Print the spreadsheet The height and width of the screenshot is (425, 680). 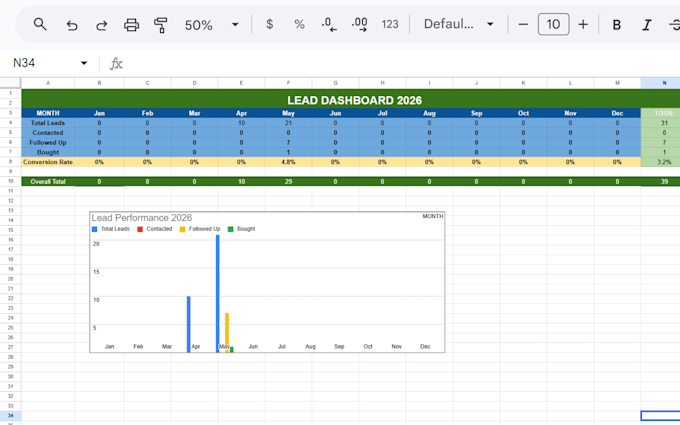pos(131,25)
